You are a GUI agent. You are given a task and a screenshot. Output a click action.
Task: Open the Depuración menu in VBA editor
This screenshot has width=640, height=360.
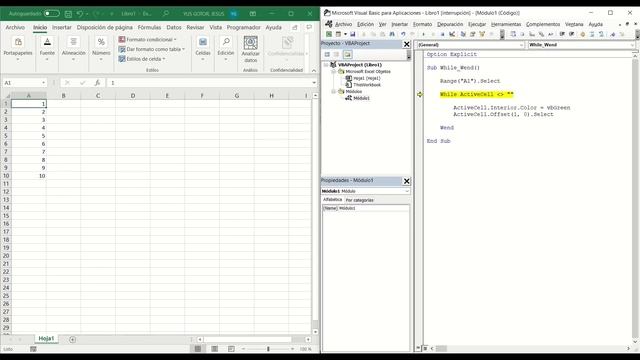450,24
